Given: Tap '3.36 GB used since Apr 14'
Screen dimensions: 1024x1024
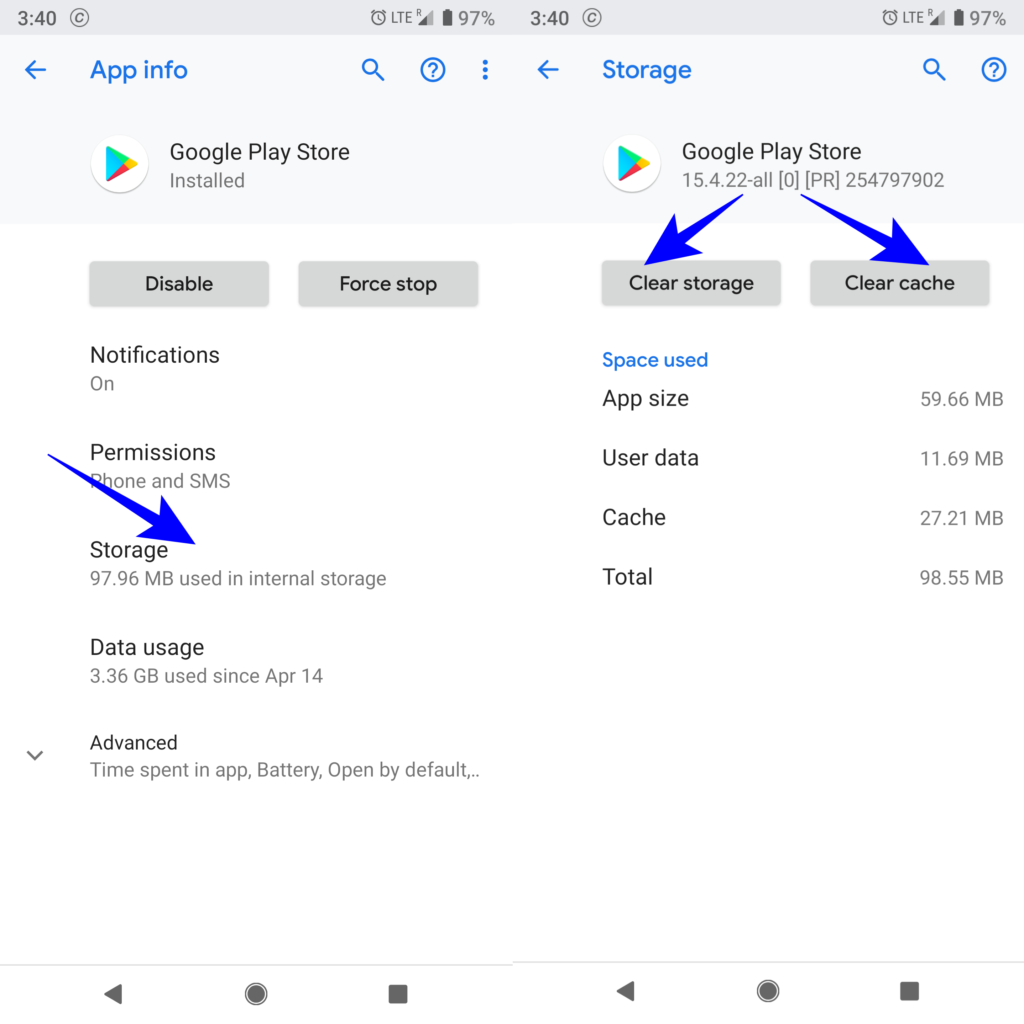Looking at the screenshot, I should tap(206, 676).
